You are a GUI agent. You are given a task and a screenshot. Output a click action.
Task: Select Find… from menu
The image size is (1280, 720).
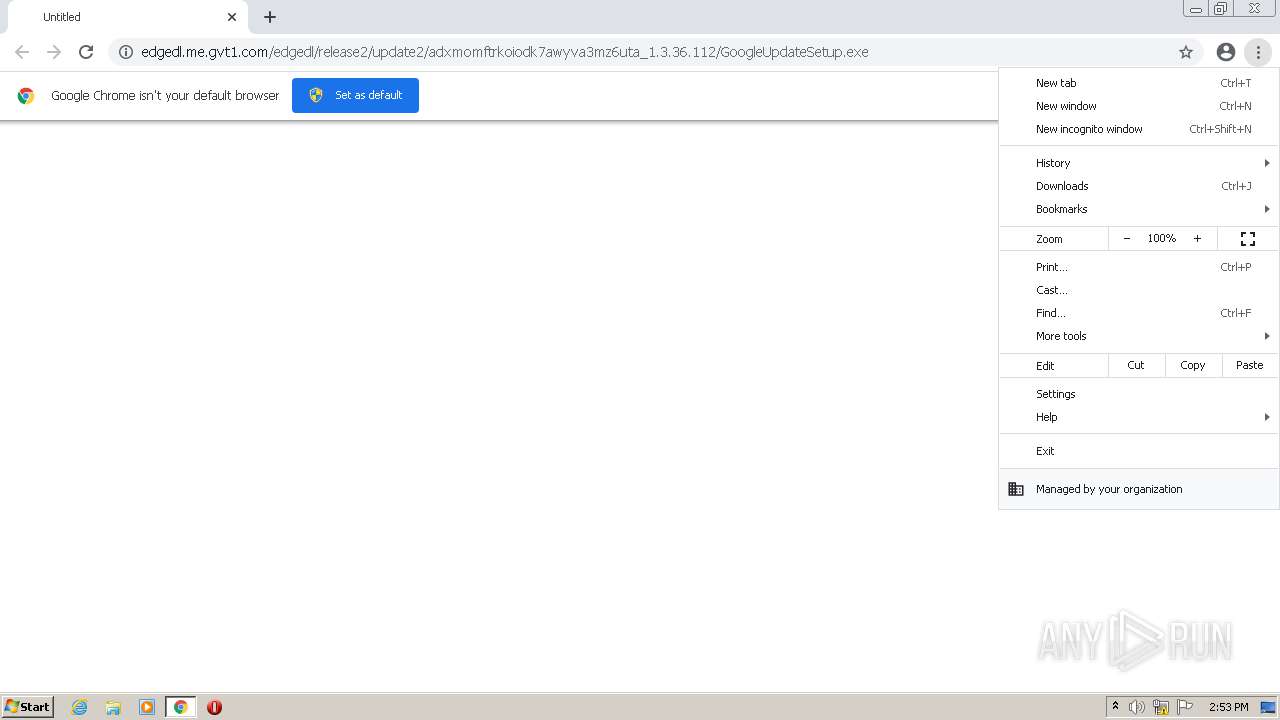[x=1139, y=313]
